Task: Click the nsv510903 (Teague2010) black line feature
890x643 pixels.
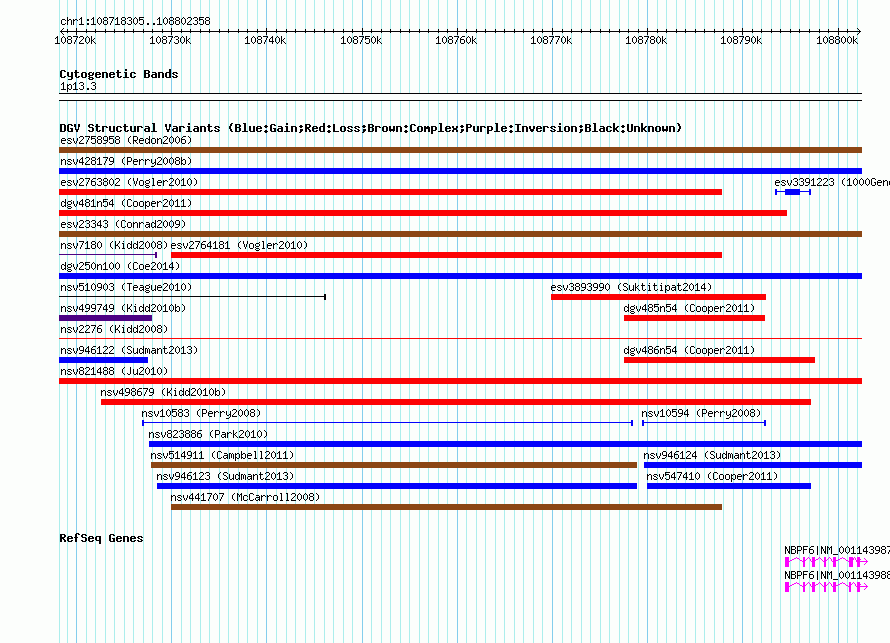Action: click(x=192, y=297)
